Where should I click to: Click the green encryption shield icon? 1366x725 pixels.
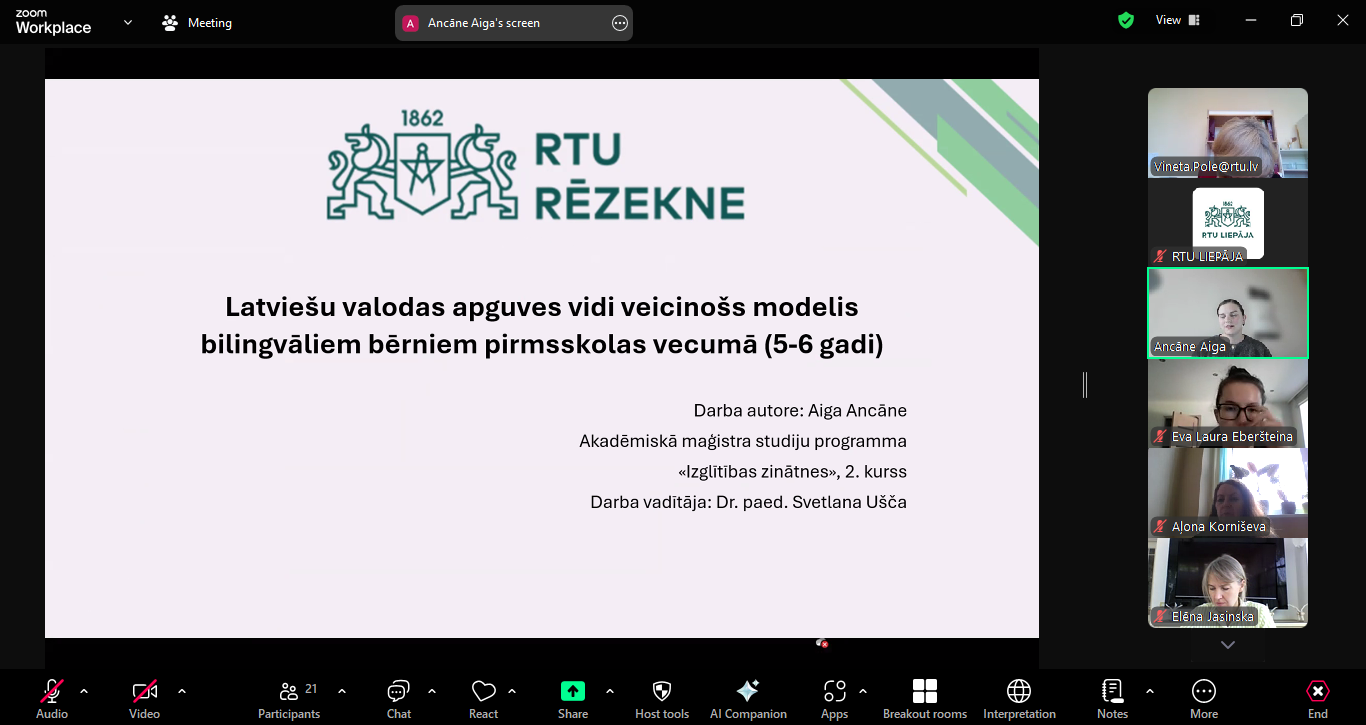[1126, 20]
